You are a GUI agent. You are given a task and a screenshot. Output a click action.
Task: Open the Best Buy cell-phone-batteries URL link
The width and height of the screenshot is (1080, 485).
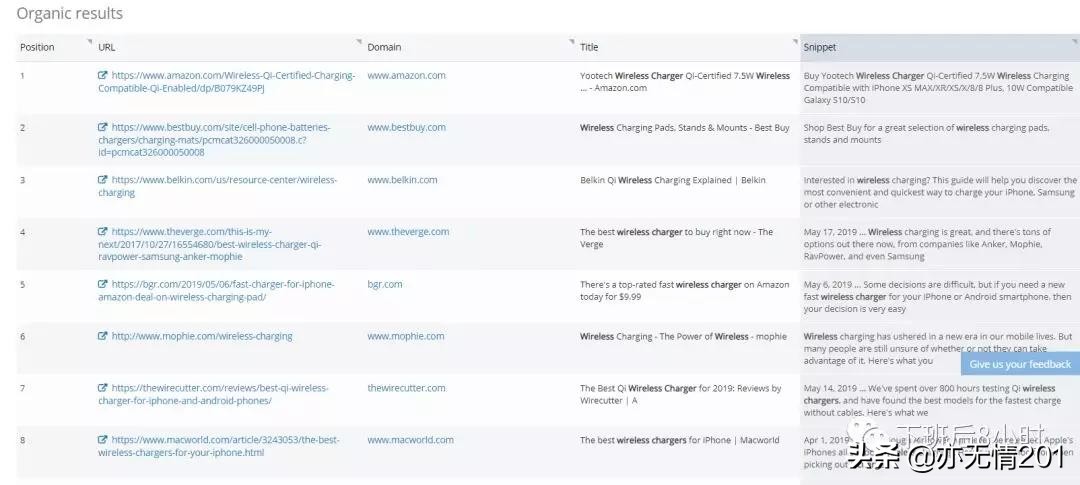214,140
